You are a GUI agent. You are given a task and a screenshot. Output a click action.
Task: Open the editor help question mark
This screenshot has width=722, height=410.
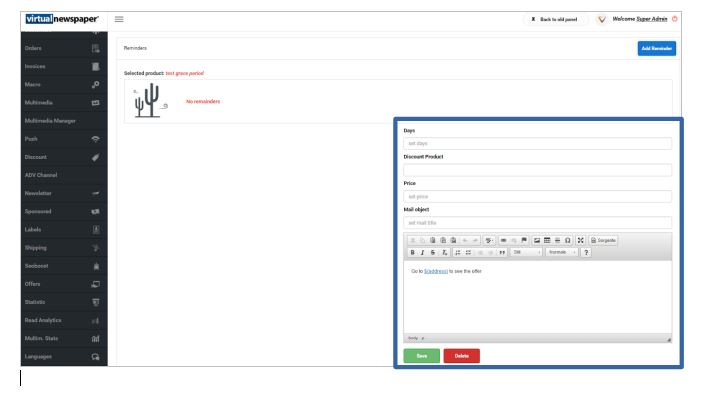click(585, 253)
